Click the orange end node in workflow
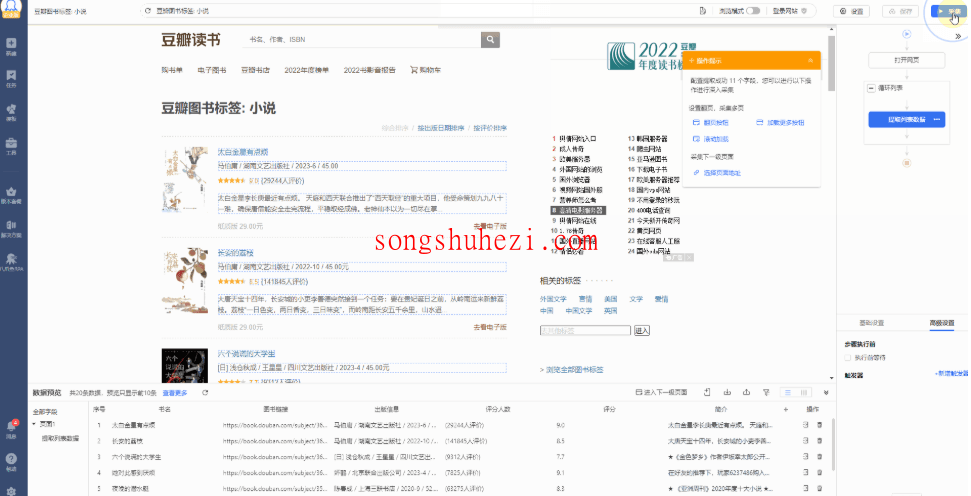The height and width of the screenshot is (496, 971). pos(907,163)
